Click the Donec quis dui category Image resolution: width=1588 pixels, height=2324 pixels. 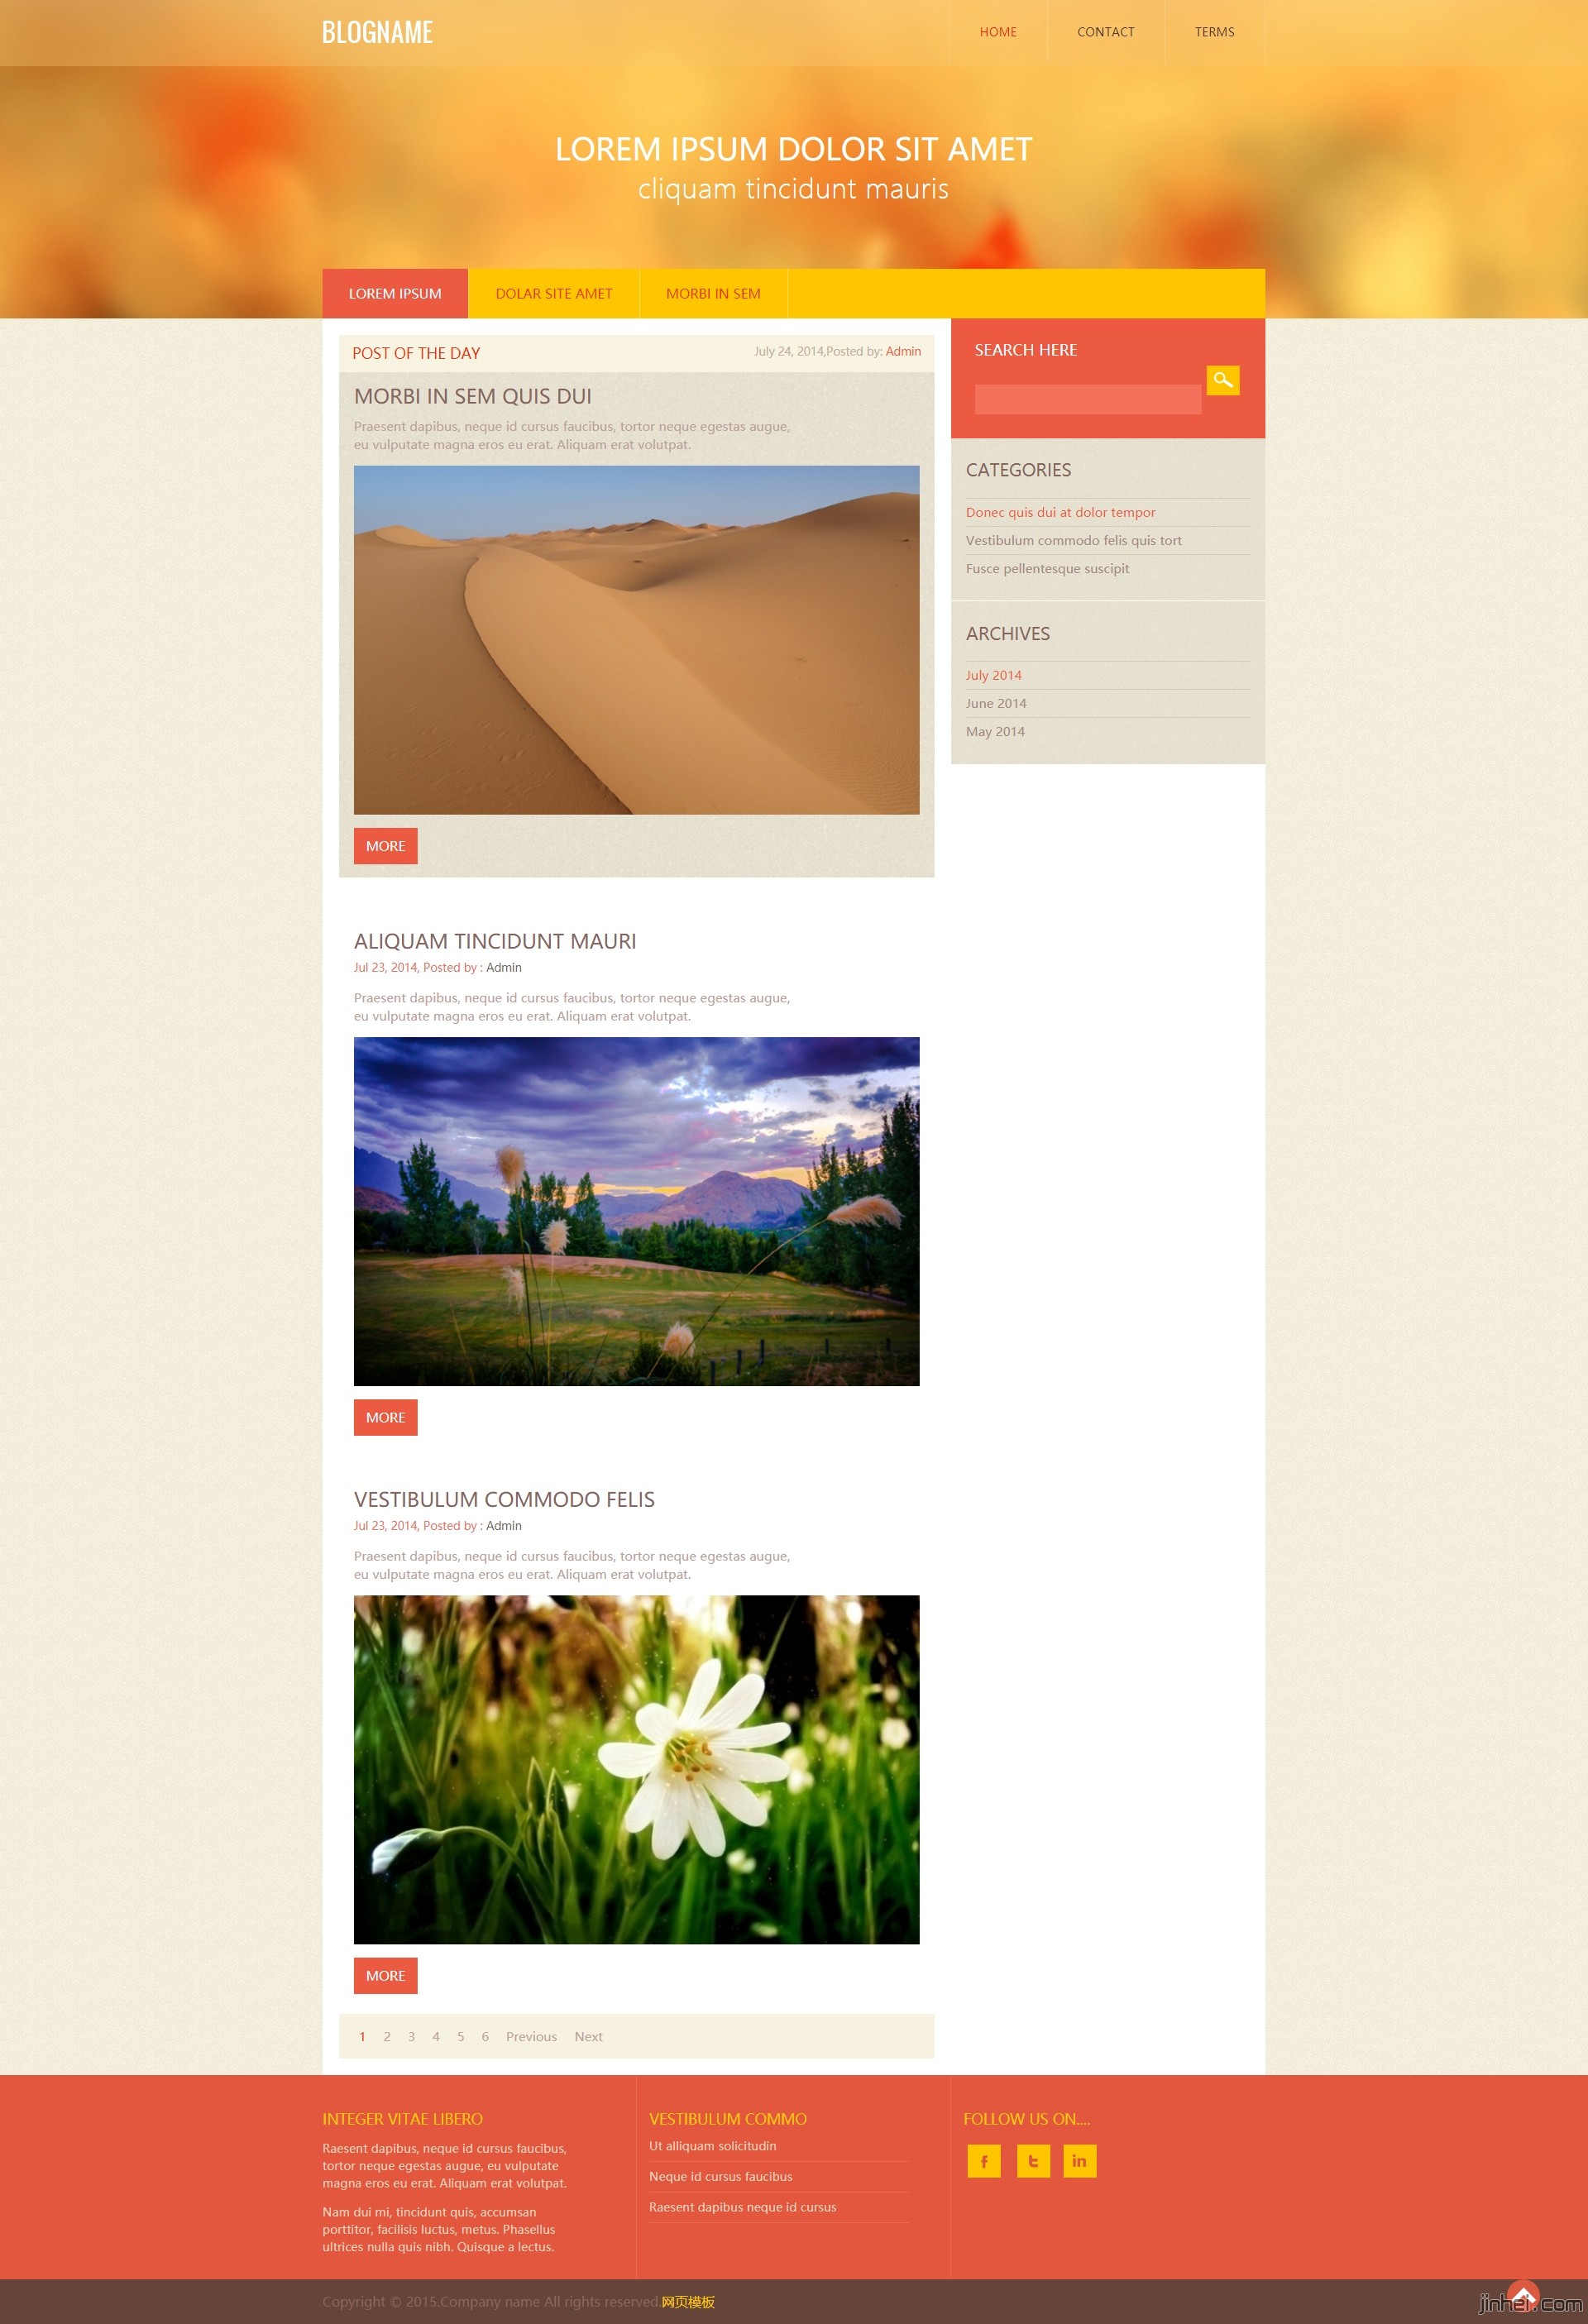(x=1062, y=510)
